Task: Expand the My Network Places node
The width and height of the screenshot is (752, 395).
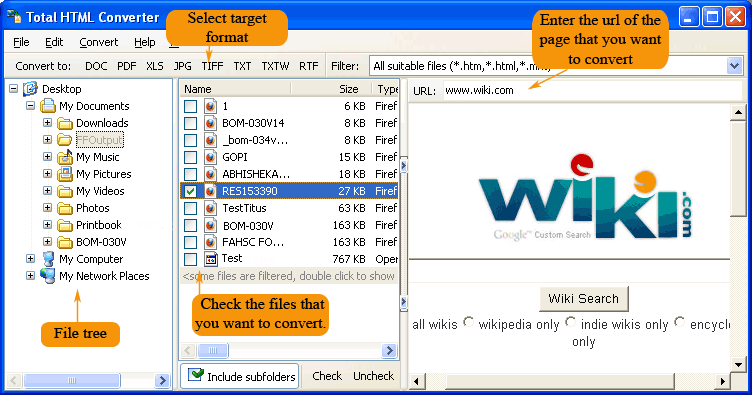Action: point(30,276)
